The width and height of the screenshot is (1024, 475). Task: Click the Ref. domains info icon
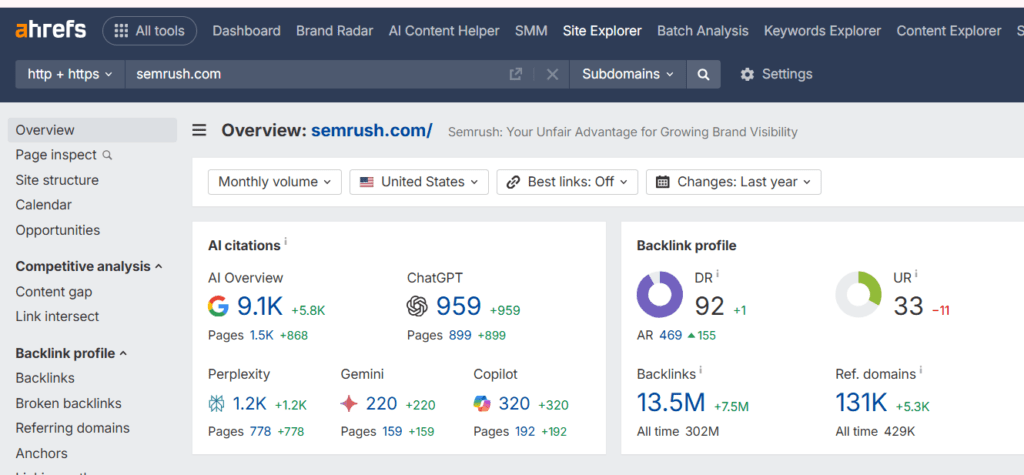921,370
